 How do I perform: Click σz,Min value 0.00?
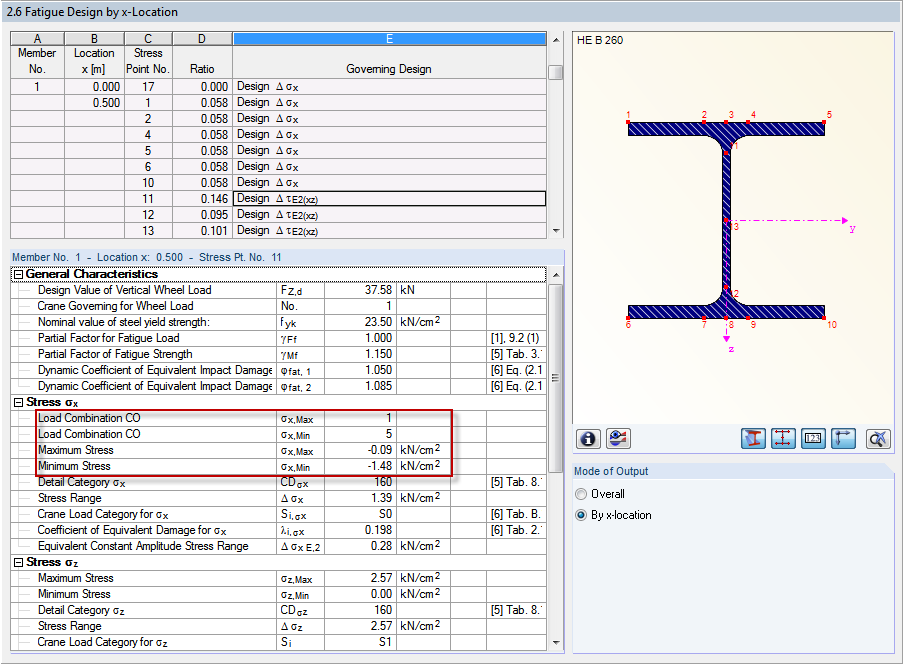(x=360, y=595)
